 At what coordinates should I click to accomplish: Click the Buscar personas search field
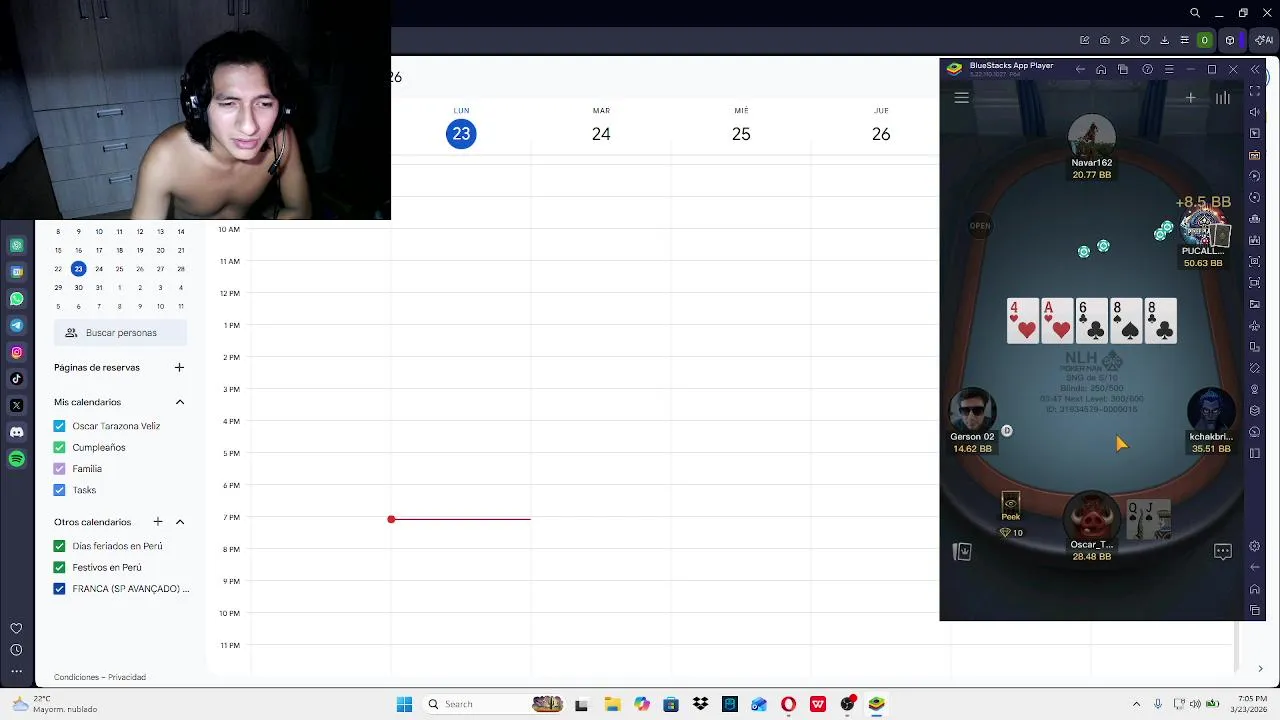pos(120,332)
